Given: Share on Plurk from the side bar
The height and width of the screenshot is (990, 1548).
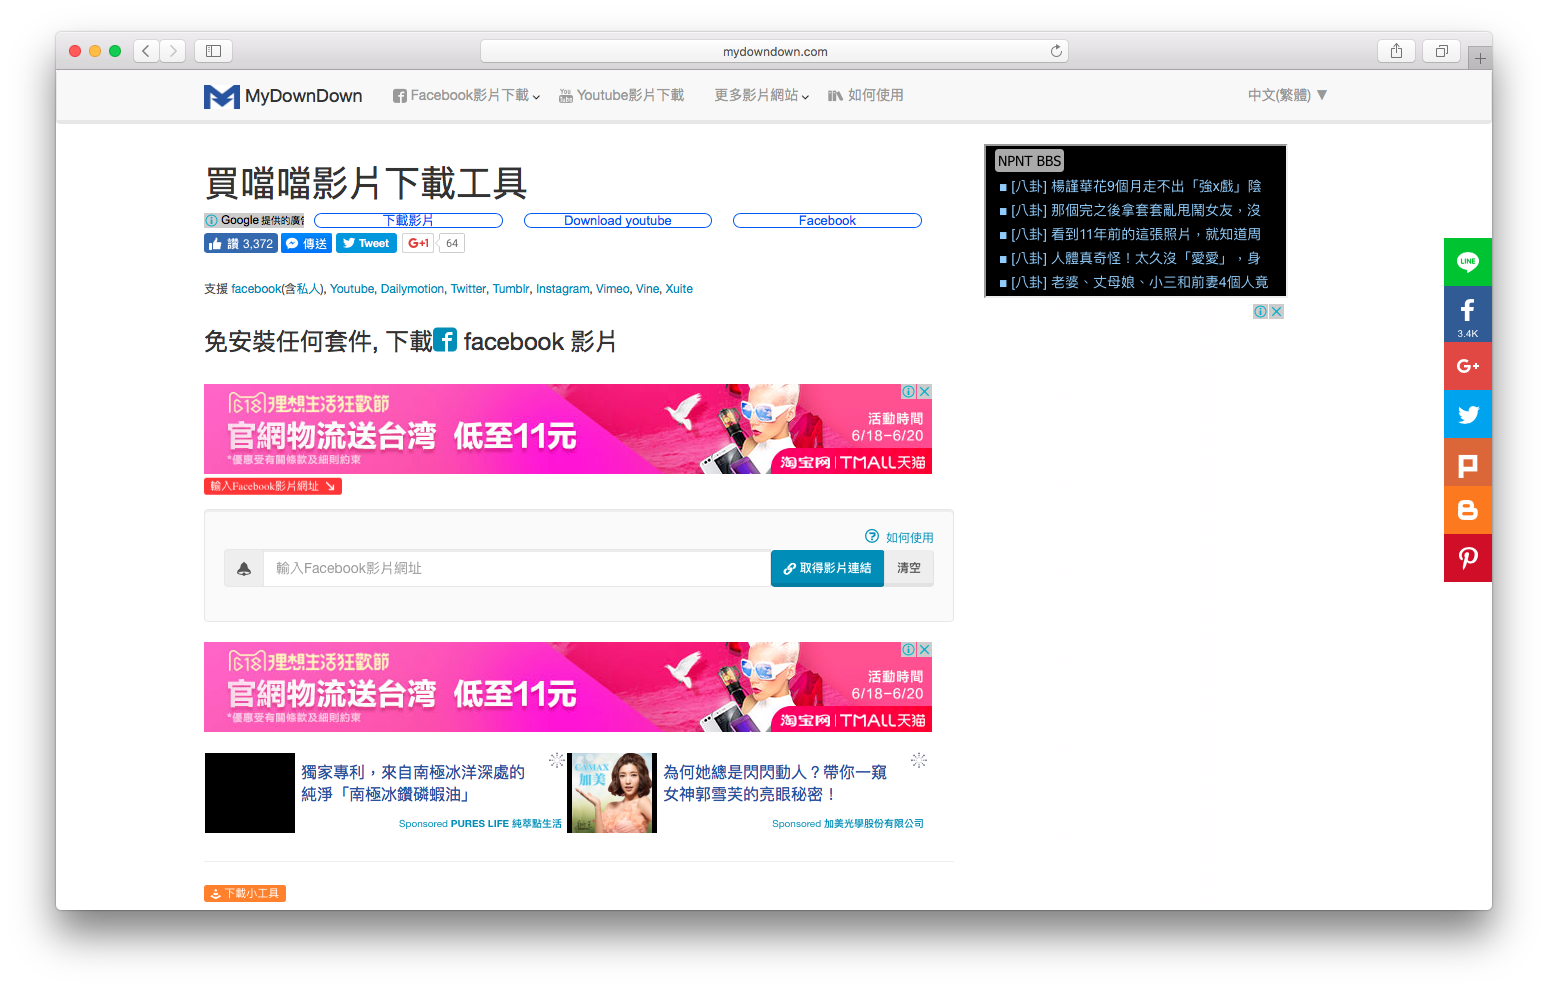Looking at the screenshot, I should click(x=1467, y=462).
